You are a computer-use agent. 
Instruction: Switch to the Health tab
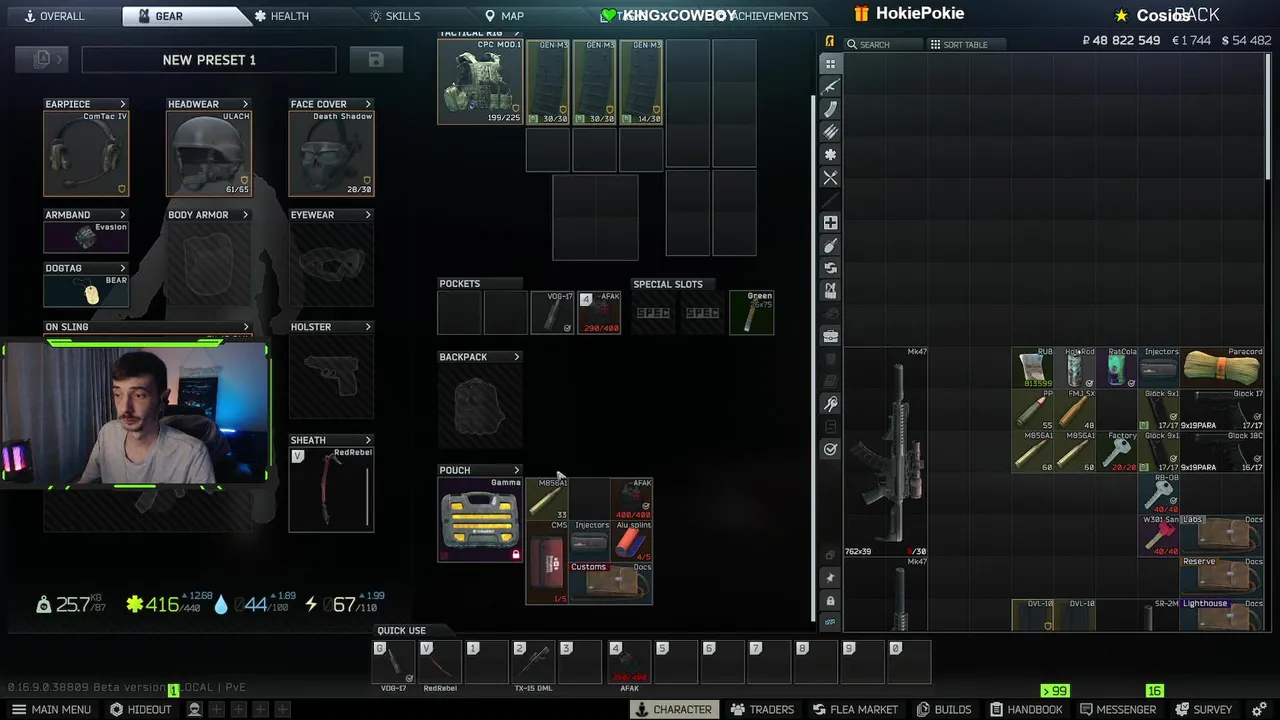click(x=282, y=16)
